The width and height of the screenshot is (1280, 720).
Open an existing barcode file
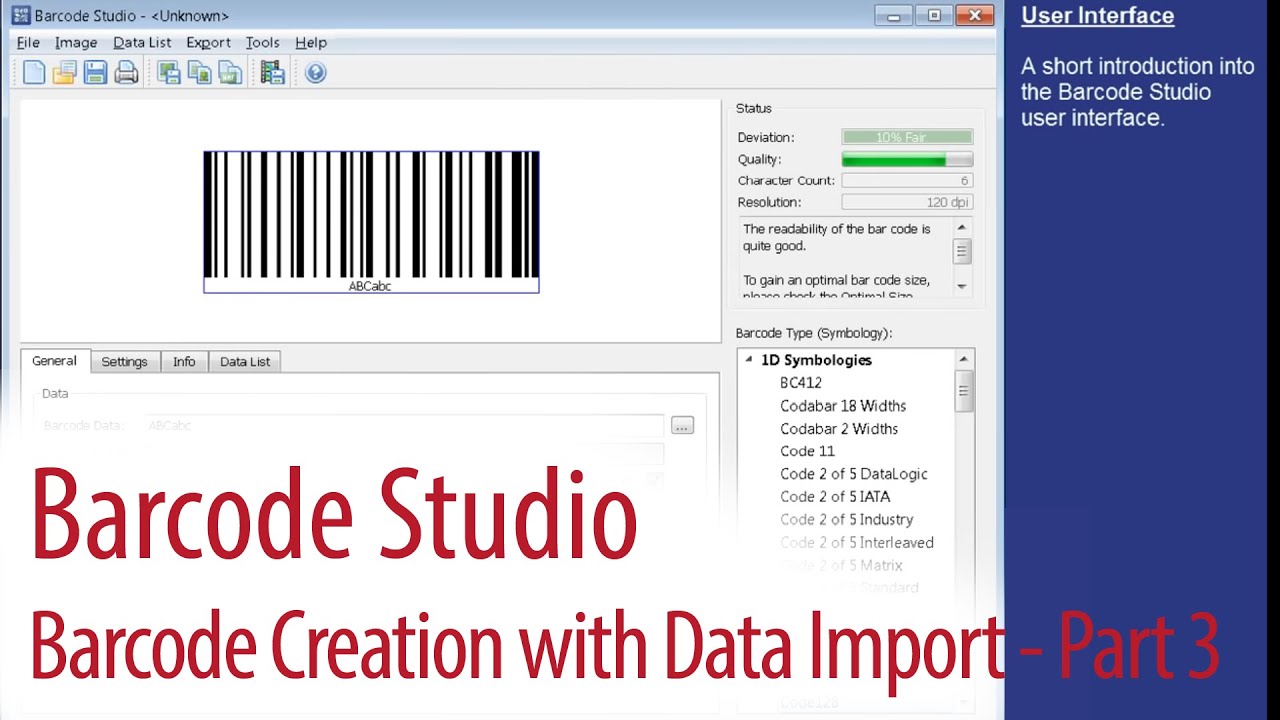click(65, 72)
